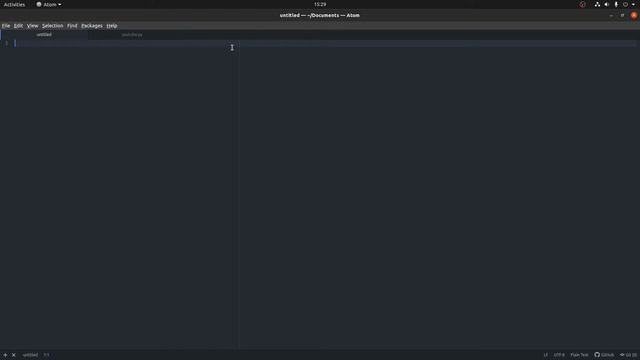The height and width of the screenshot is (360, 640).
Task: Click the X icon in the status bar
Action: click(13, 355)
